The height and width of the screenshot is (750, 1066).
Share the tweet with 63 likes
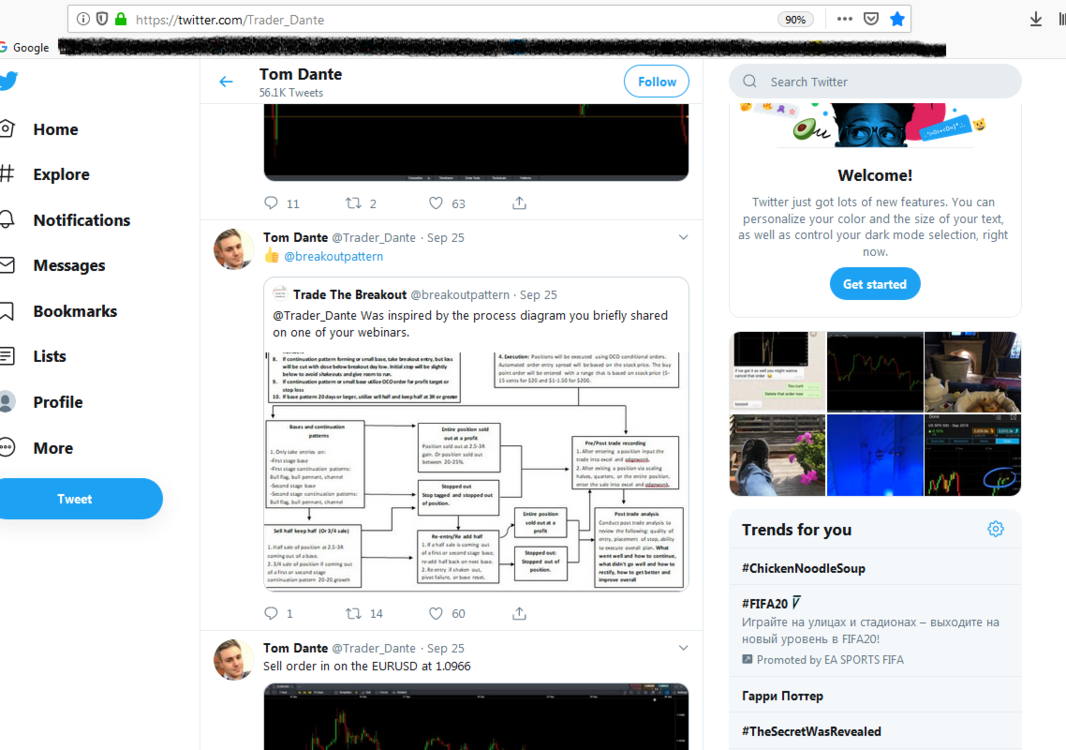click(519, 203)
